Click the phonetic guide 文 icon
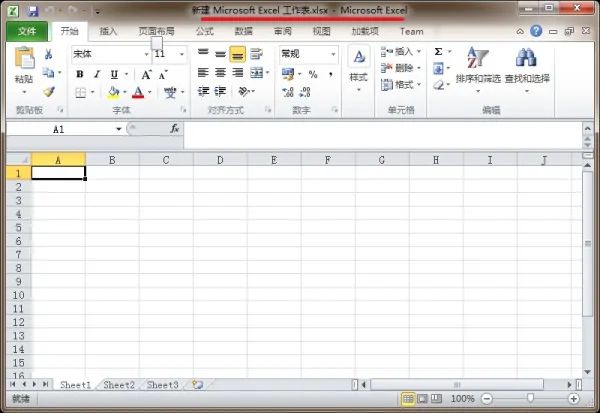This screenshot has width=600, height=413. (170, 92)
